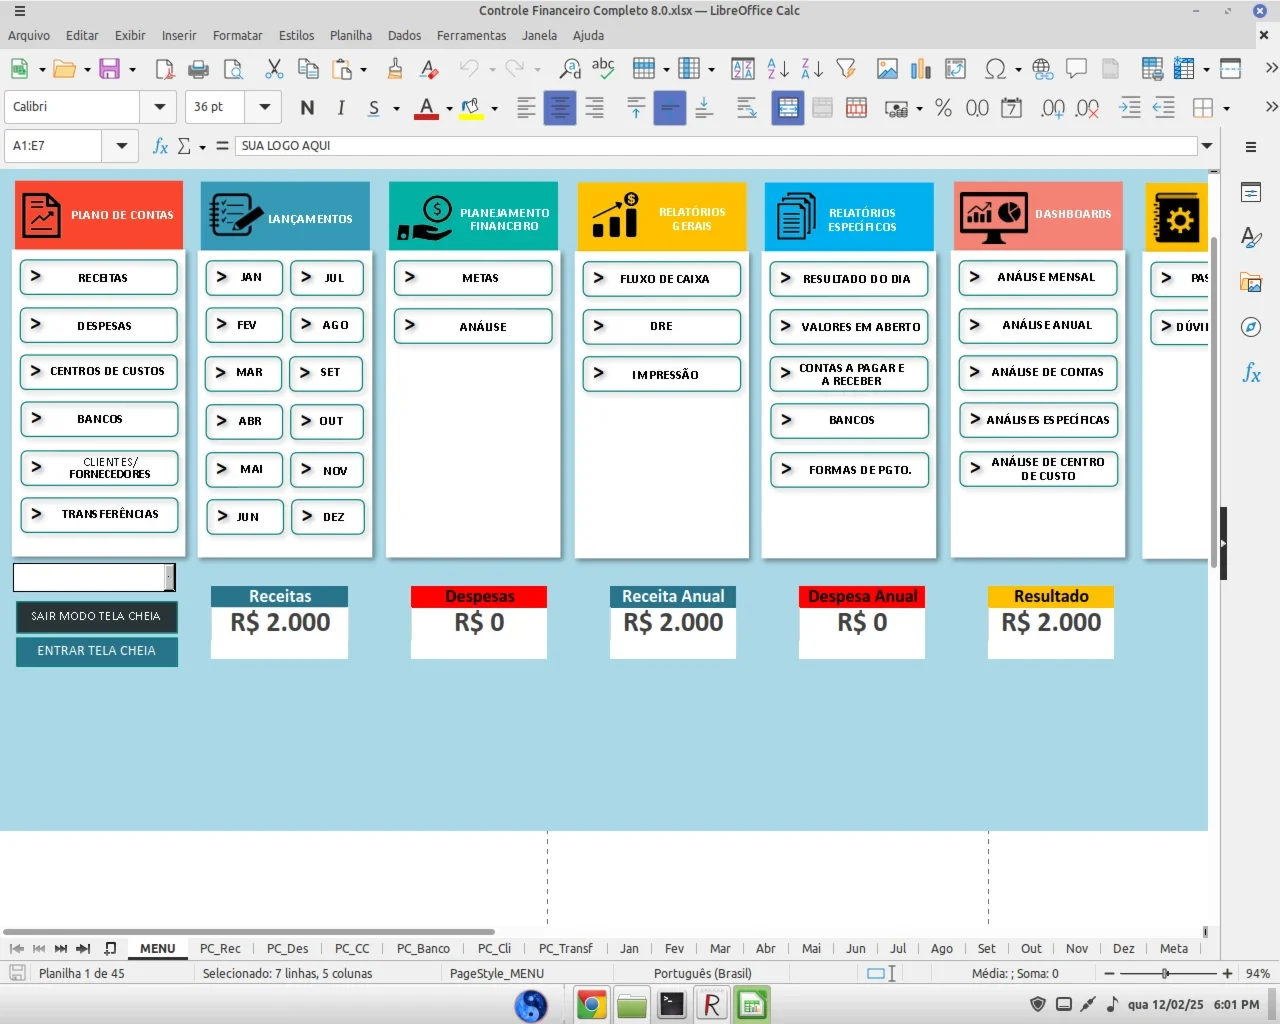This screenshot has width=1280, height=1024.
Task: Toggle Bold formatting
Action: pos(307,108)
